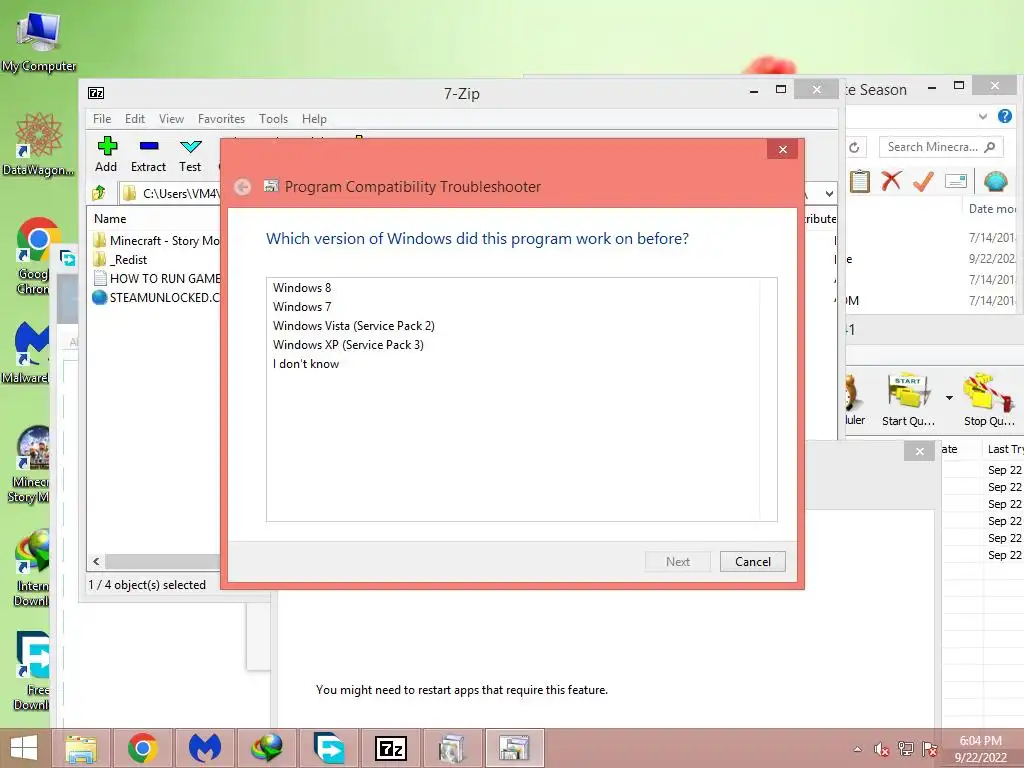This screenshot has width=1024, height=768.
Task: Open the Explorer help question mark icon
Action: pos(1004,116)
